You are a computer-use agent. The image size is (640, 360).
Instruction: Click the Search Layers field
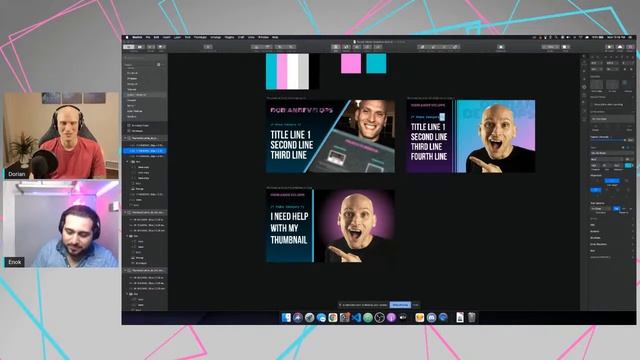coord(145,58)
